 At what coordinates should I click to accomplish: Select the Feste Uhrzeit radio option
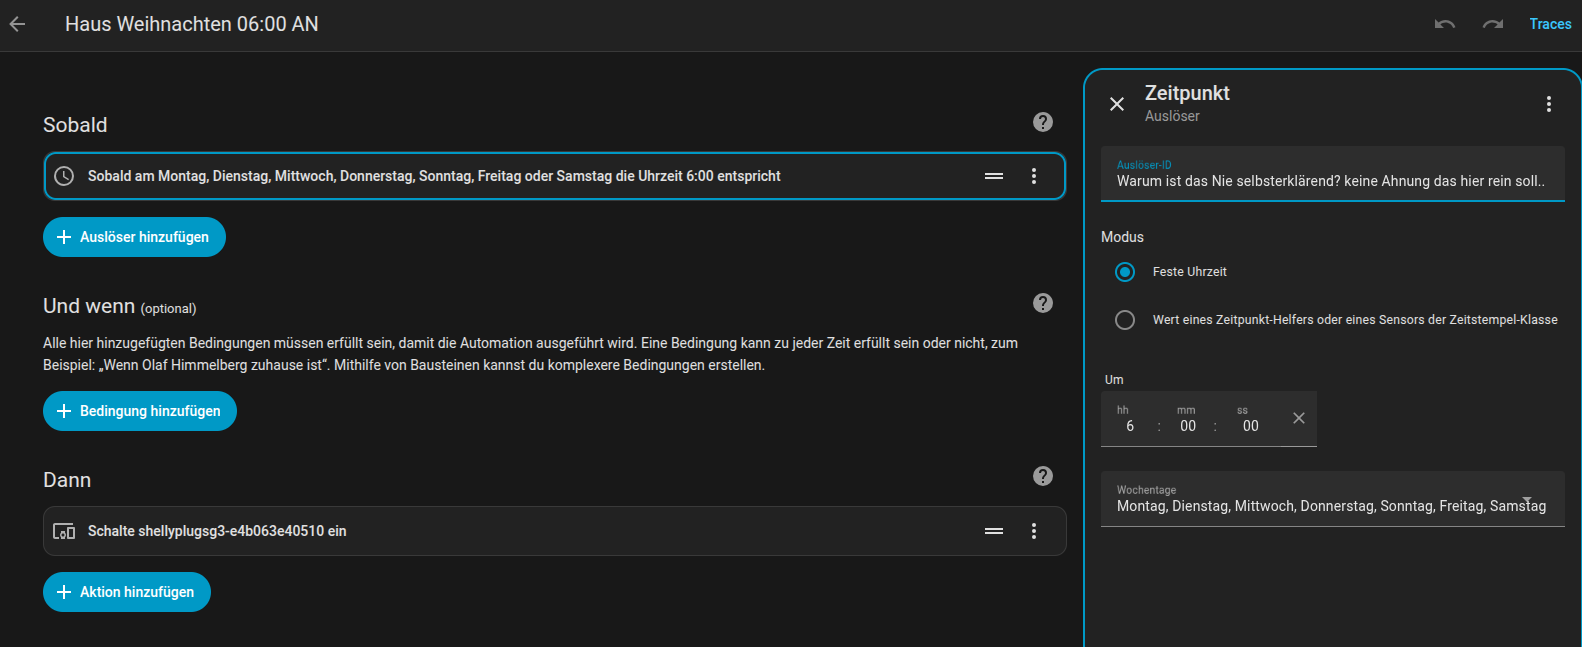[1125, 272]
